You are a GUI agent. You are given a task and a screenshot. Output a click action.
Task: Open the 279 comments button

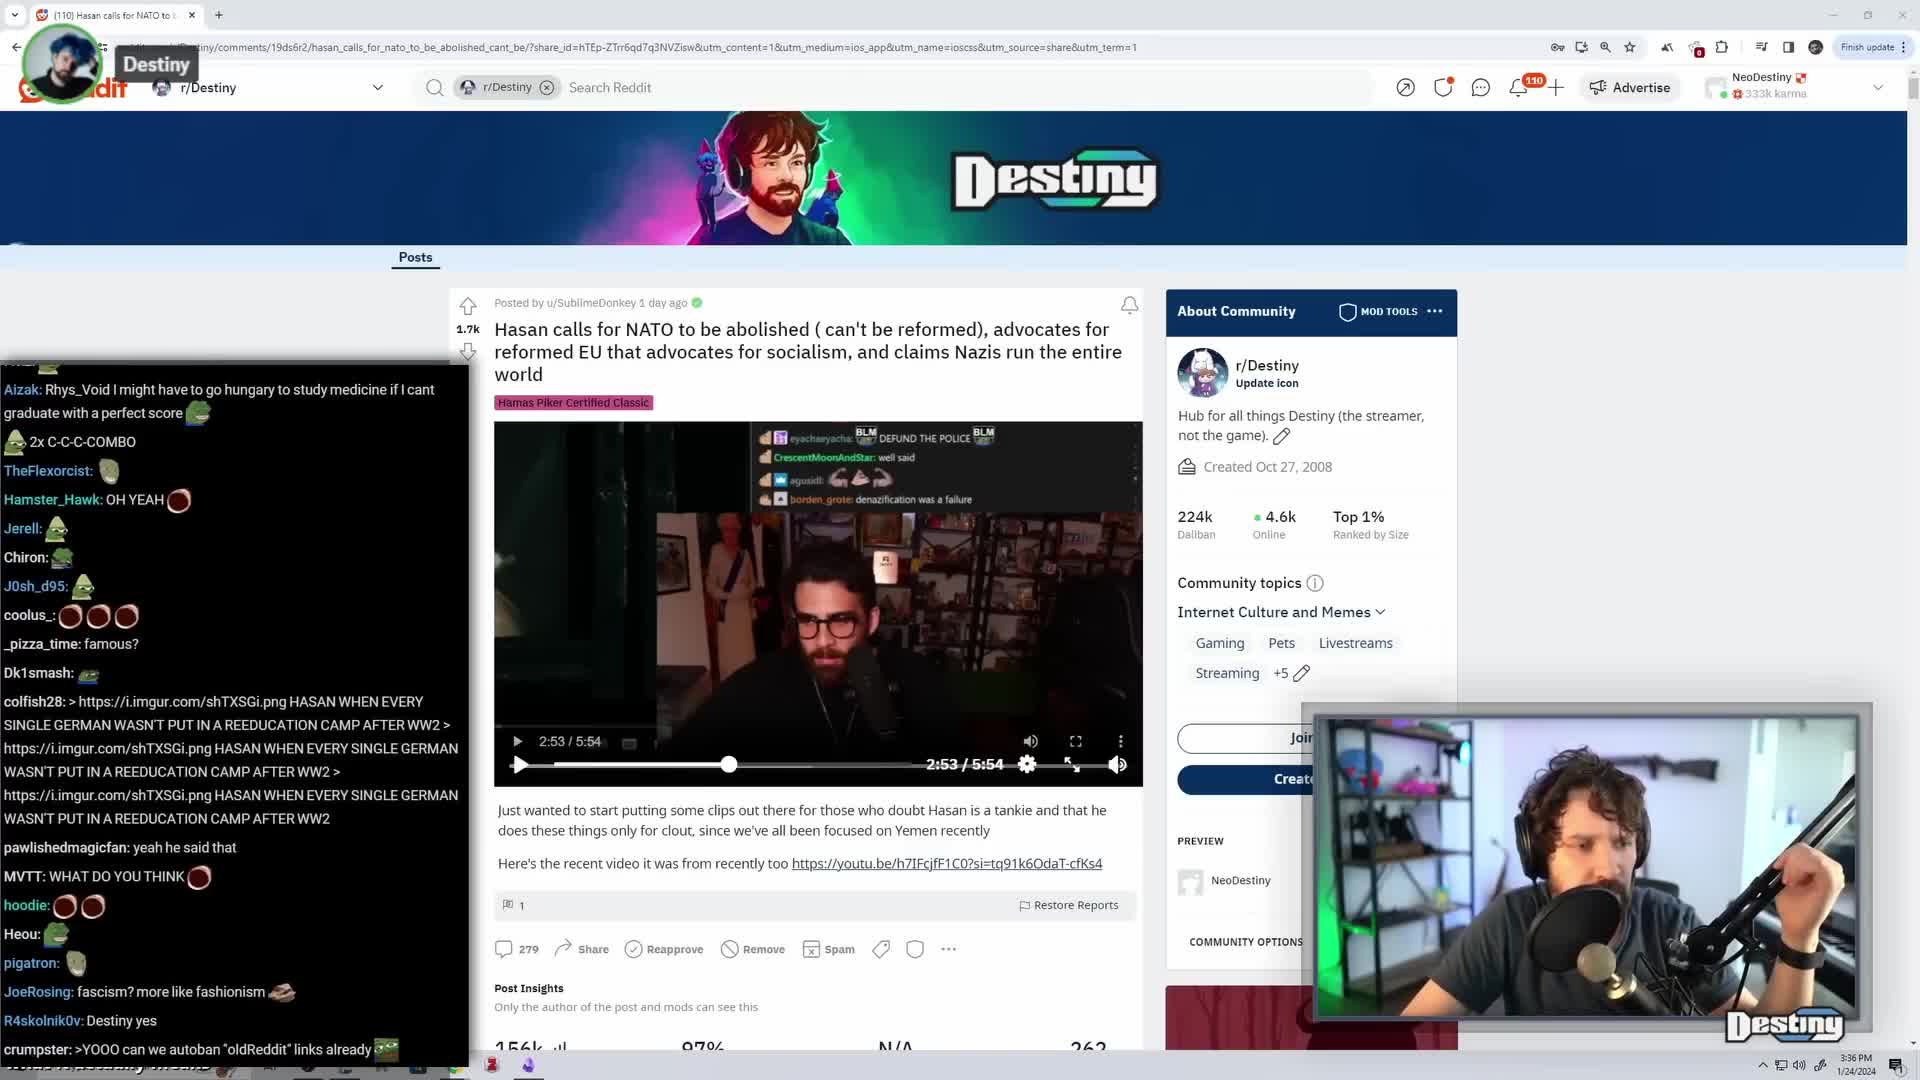point(517,949)
